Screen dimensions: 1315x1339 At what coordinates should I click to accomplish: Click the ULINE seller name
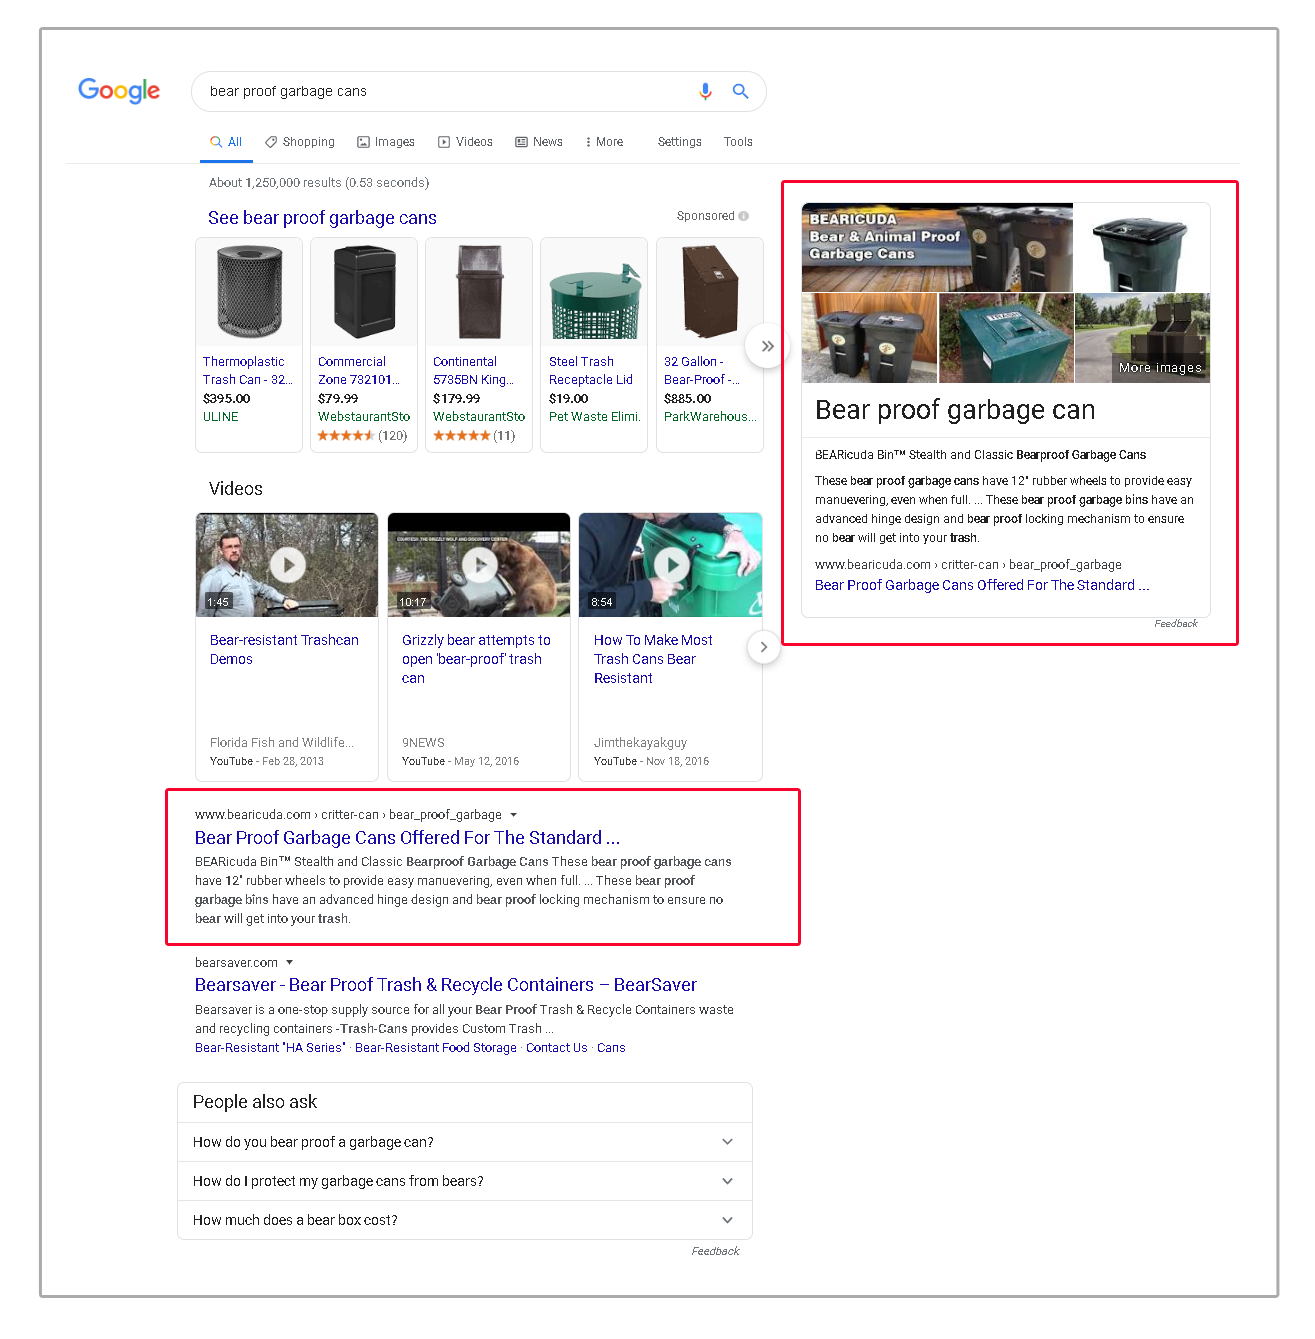coord(221,417)
